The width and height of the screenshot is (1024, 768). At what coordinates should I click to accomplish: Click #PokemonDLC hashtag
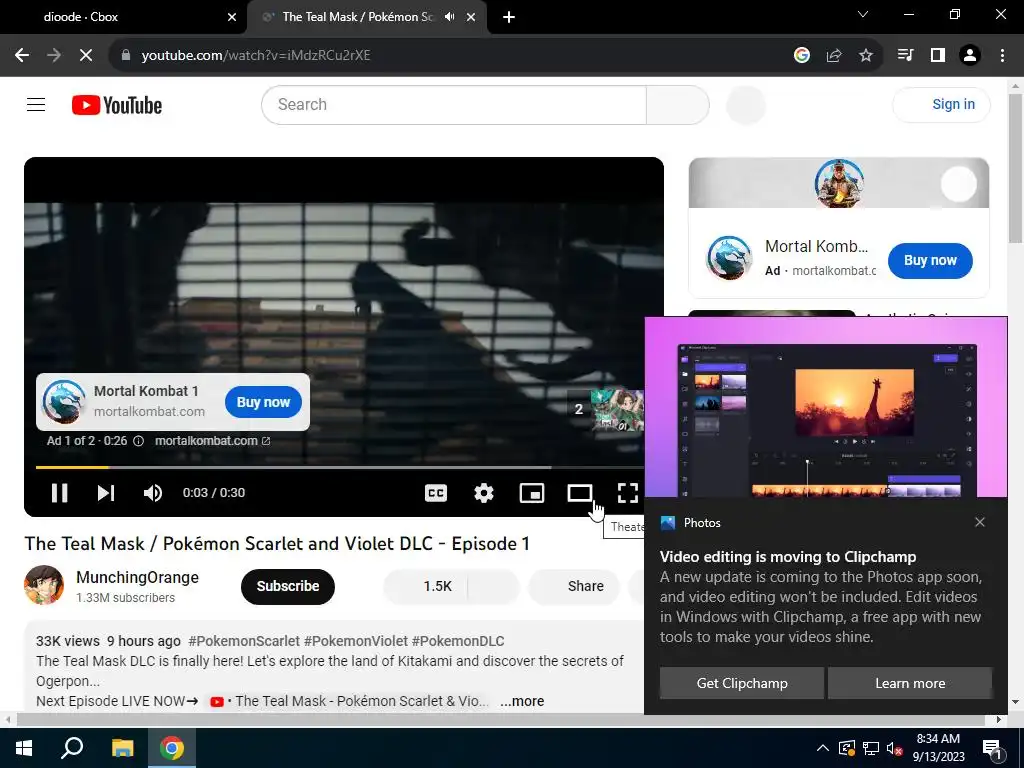tap(458, 641)
